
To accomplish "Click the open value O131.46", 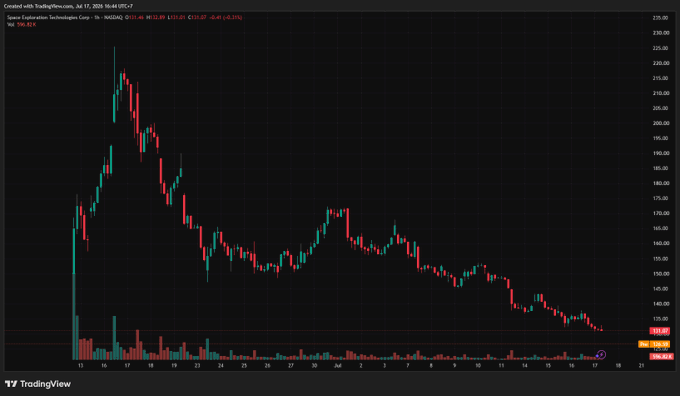I will (134, 17).
